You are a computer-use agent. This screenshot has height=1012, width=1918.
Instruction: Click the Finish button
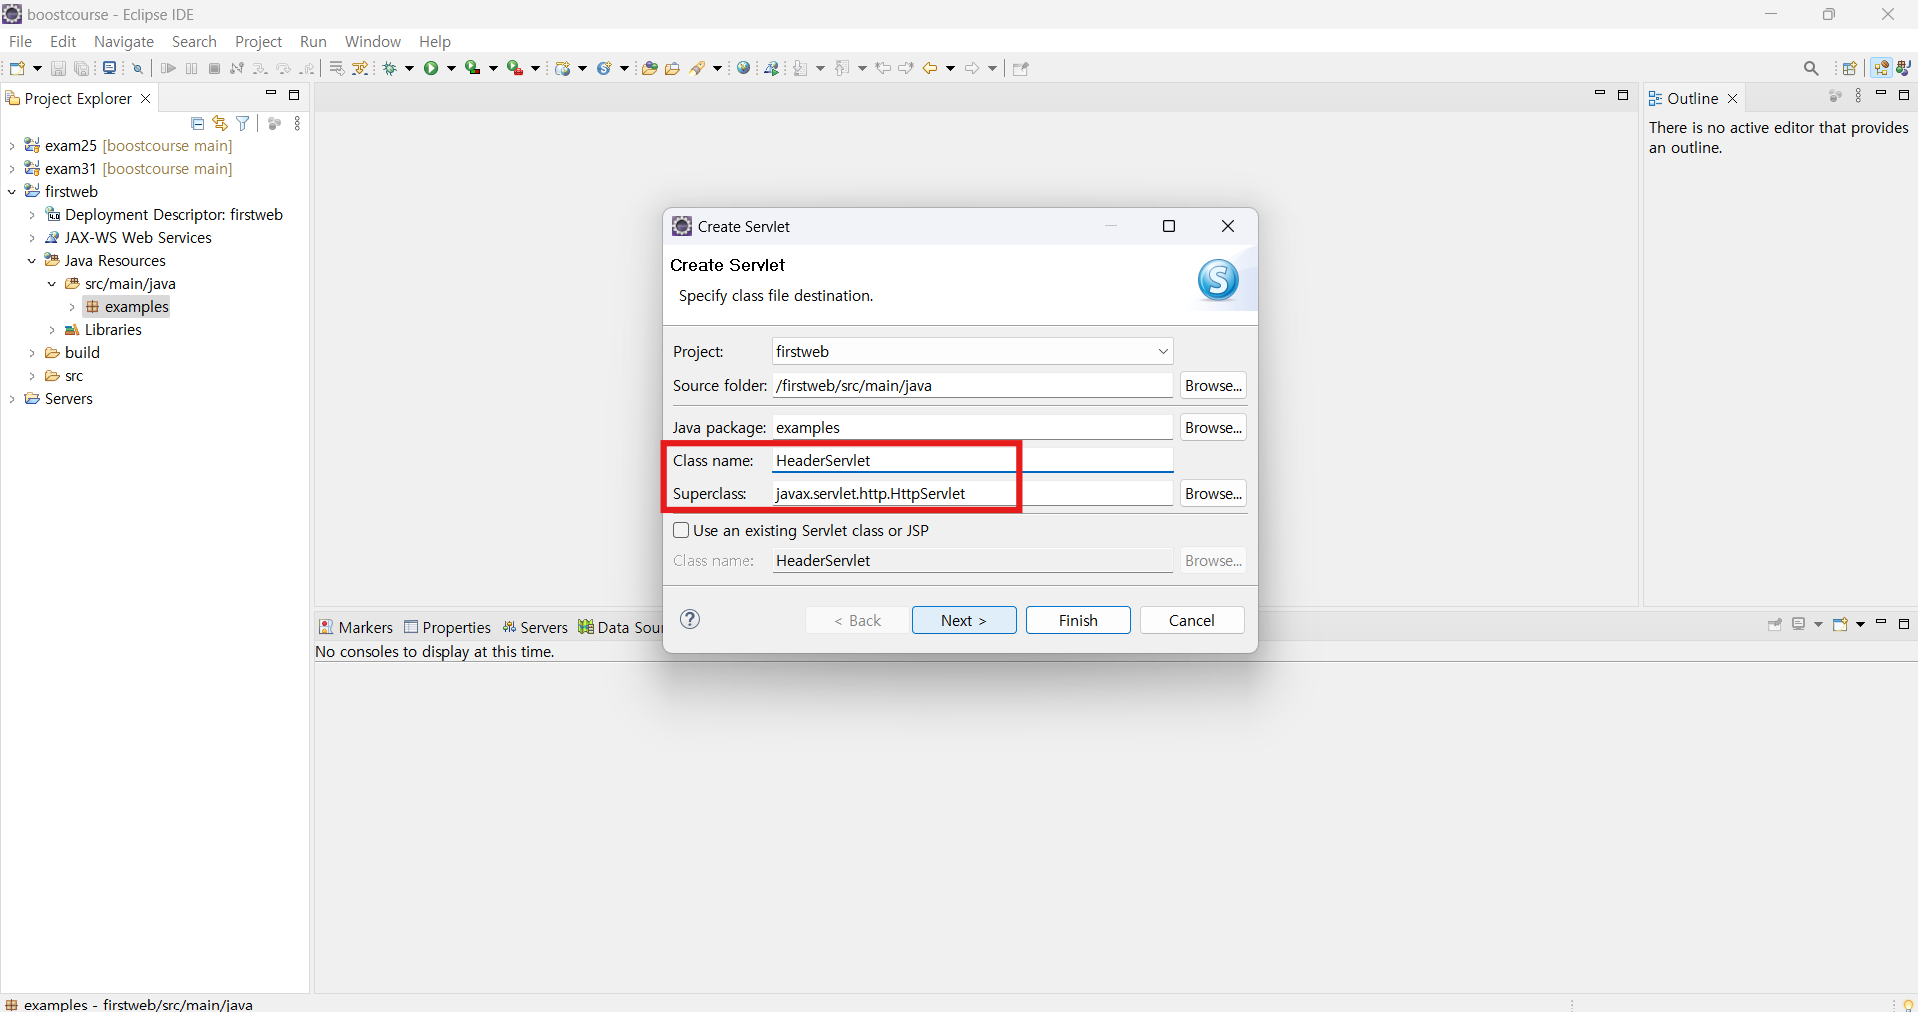(x=1078, y=620)
